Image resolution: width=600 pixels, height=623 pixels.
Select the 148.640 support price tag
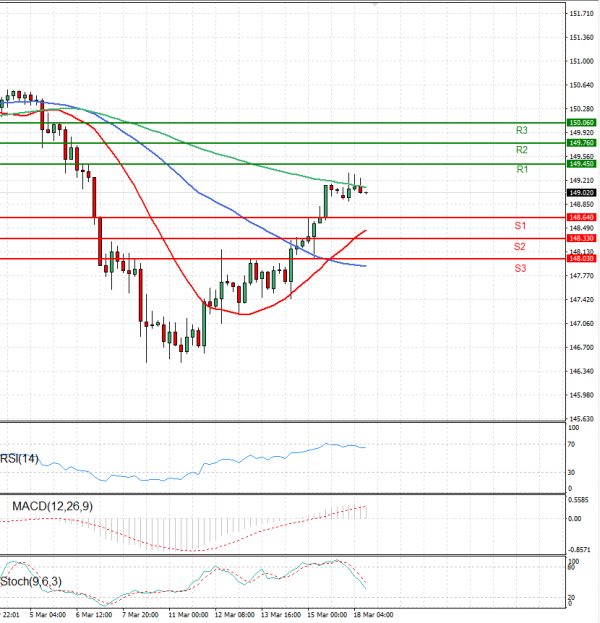[x=581, y=217]
